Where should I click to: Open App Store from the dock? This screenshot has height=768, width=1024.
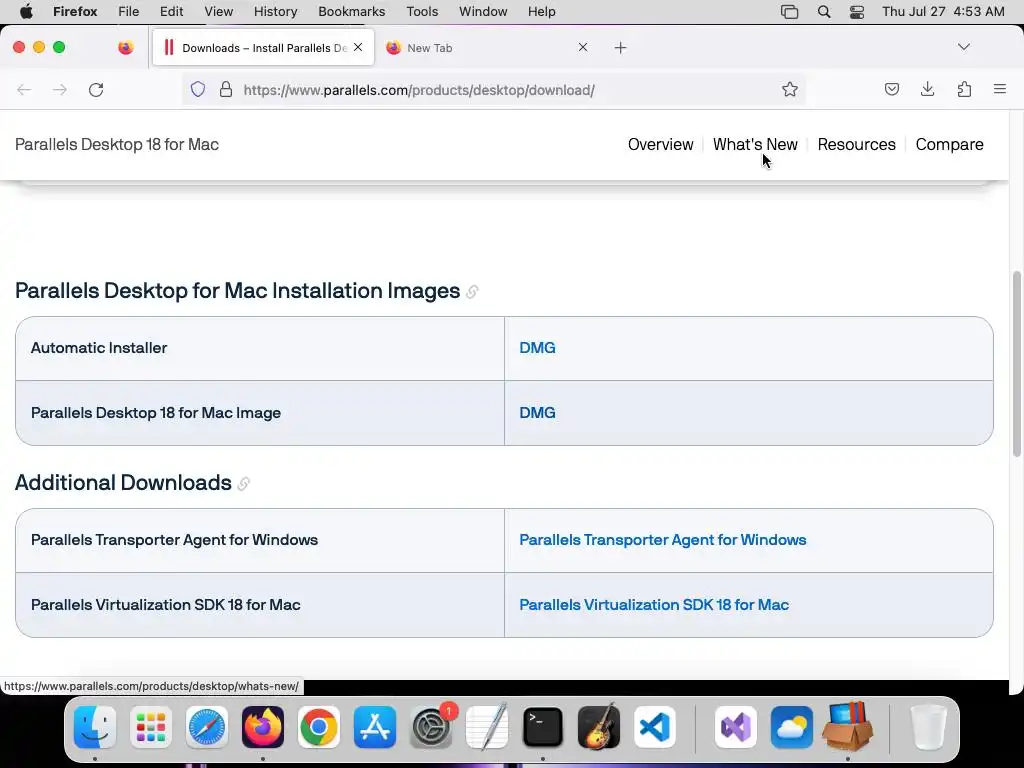click(375, 727)
